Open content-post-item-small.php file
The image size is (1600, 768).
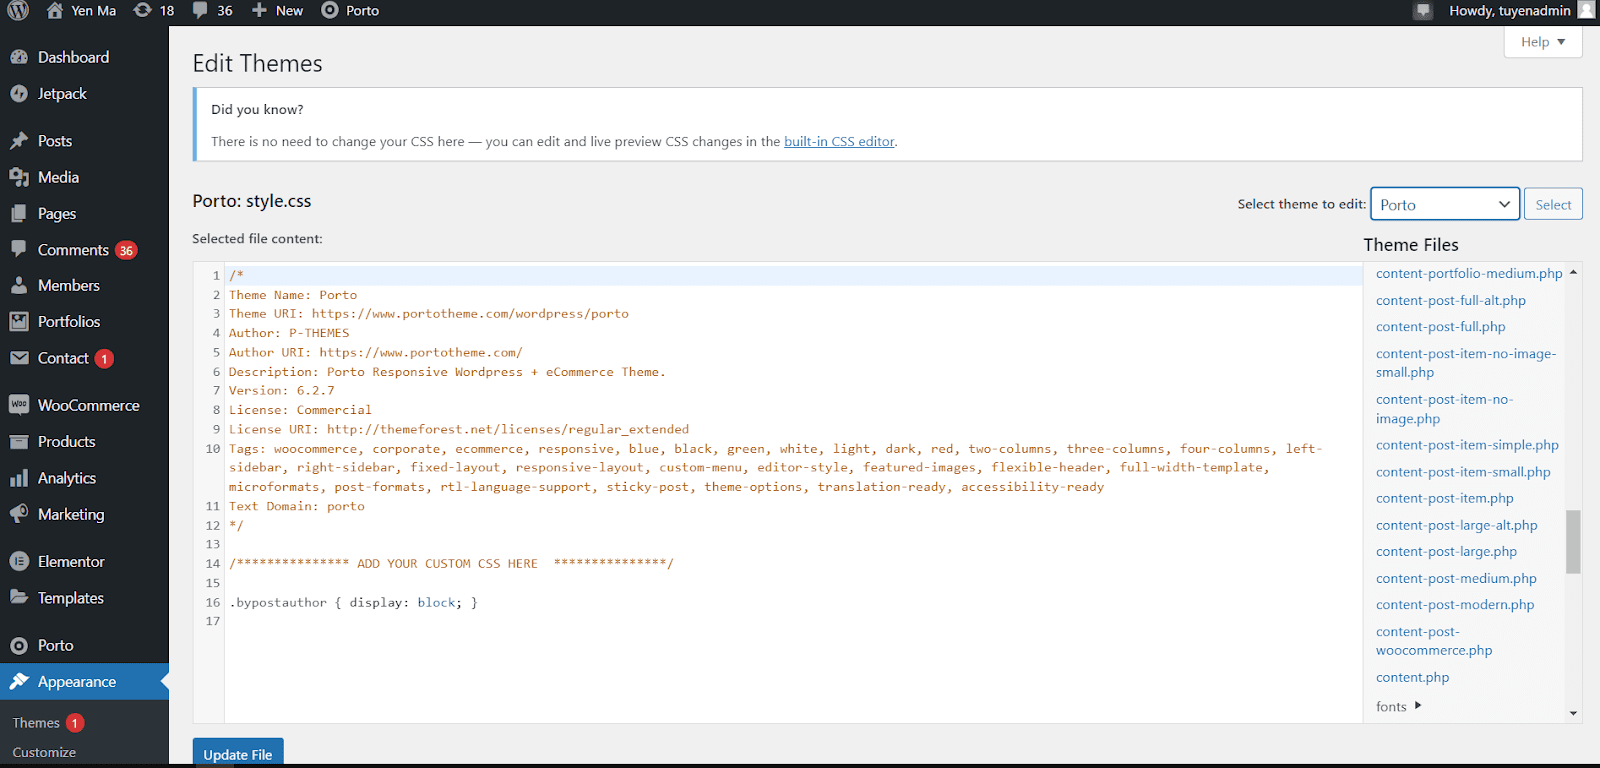coord(1463,472)
